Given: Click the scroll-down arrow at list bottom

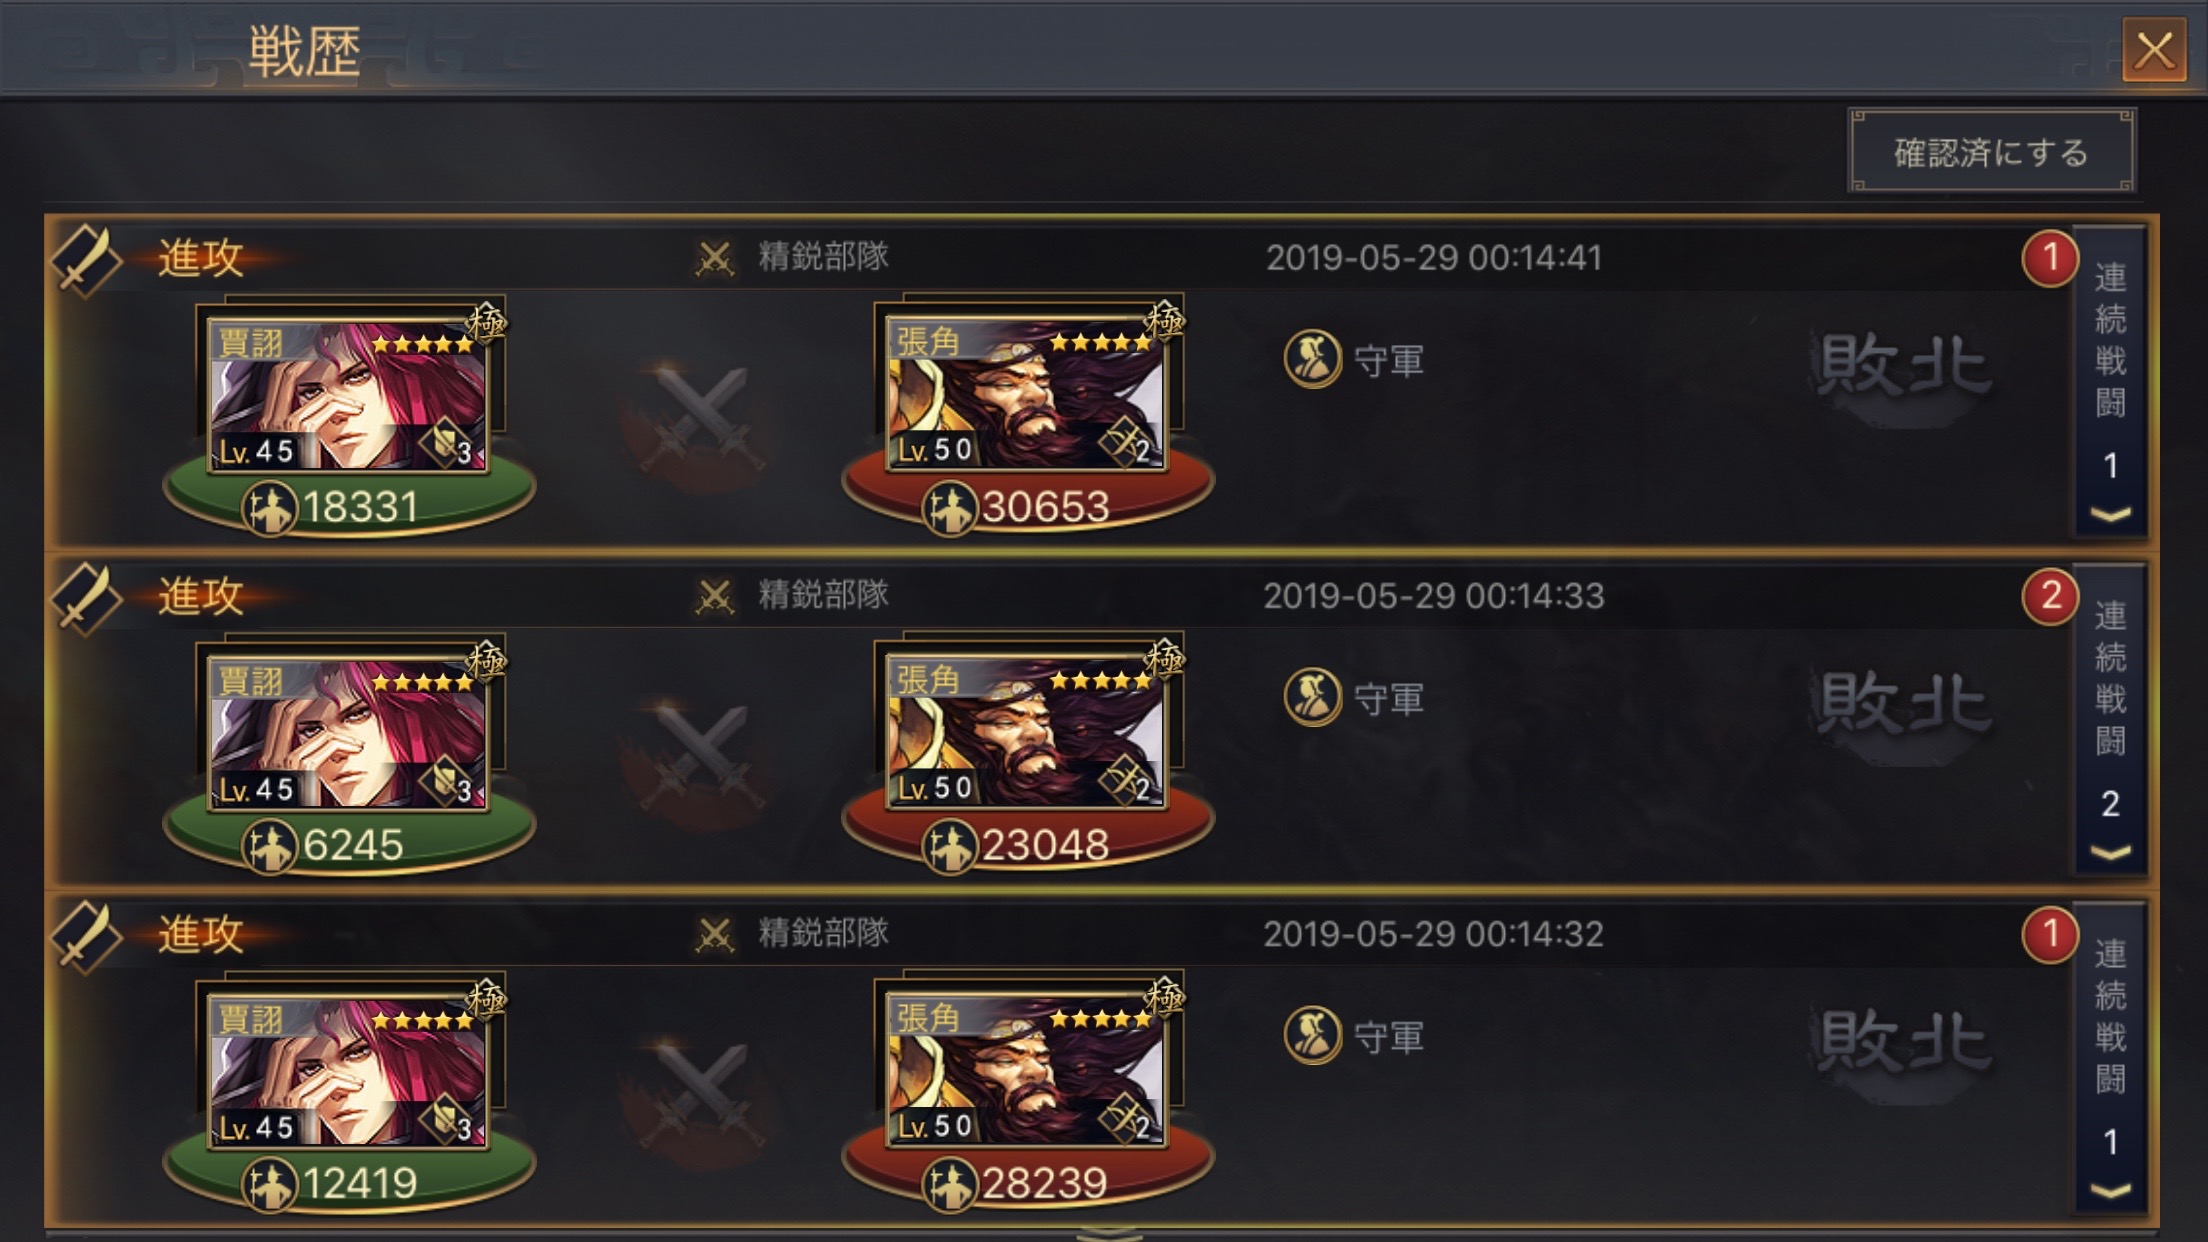Looking at the screenshot, I should [1107, 1232].
